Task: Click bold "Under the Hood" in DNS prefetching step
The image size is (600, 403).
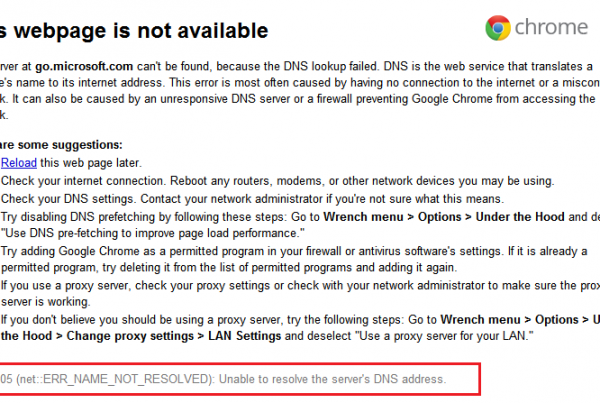Action: coord(520,217)
